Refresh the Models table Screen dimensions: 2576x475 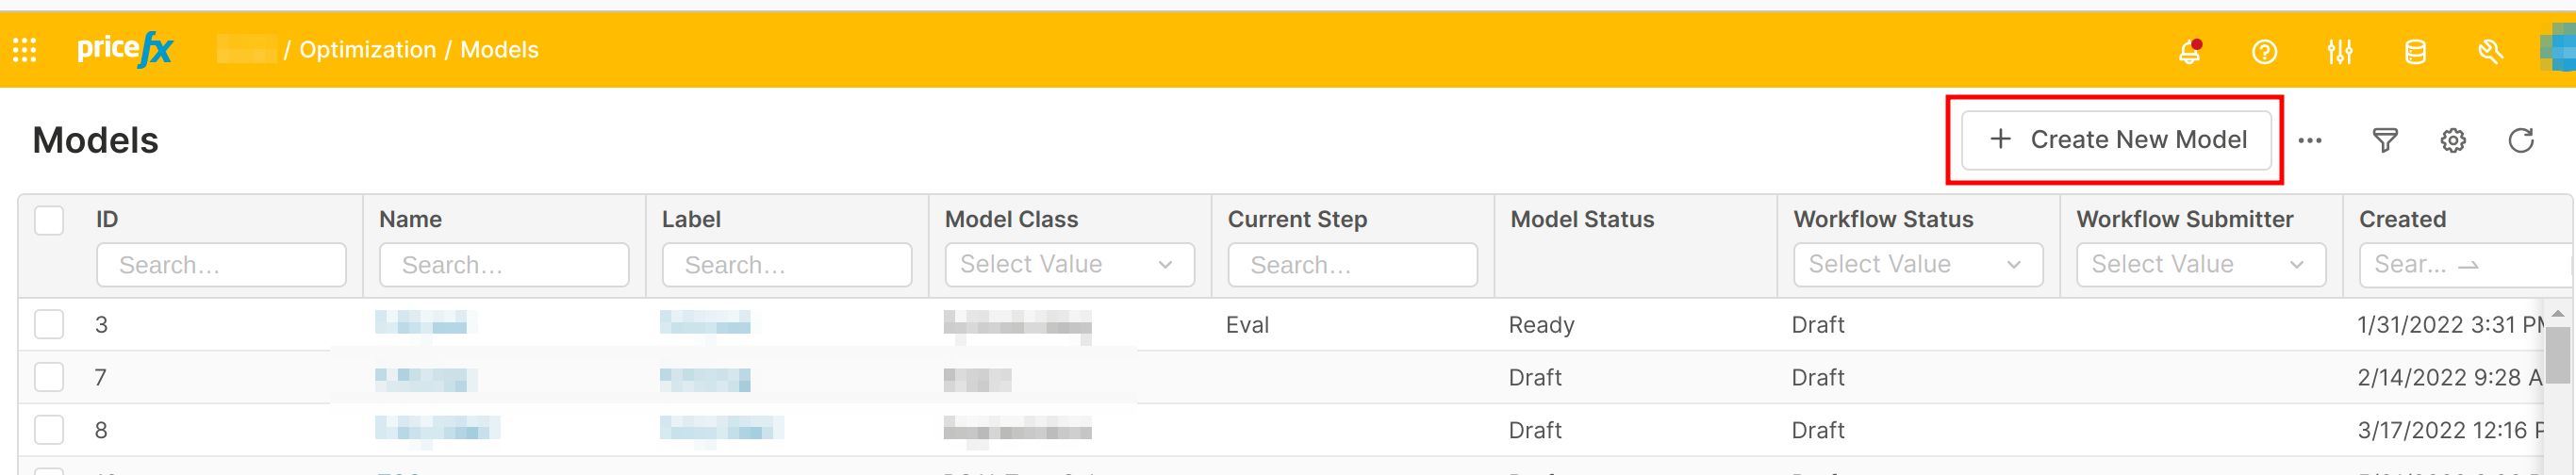[2521, 141]
